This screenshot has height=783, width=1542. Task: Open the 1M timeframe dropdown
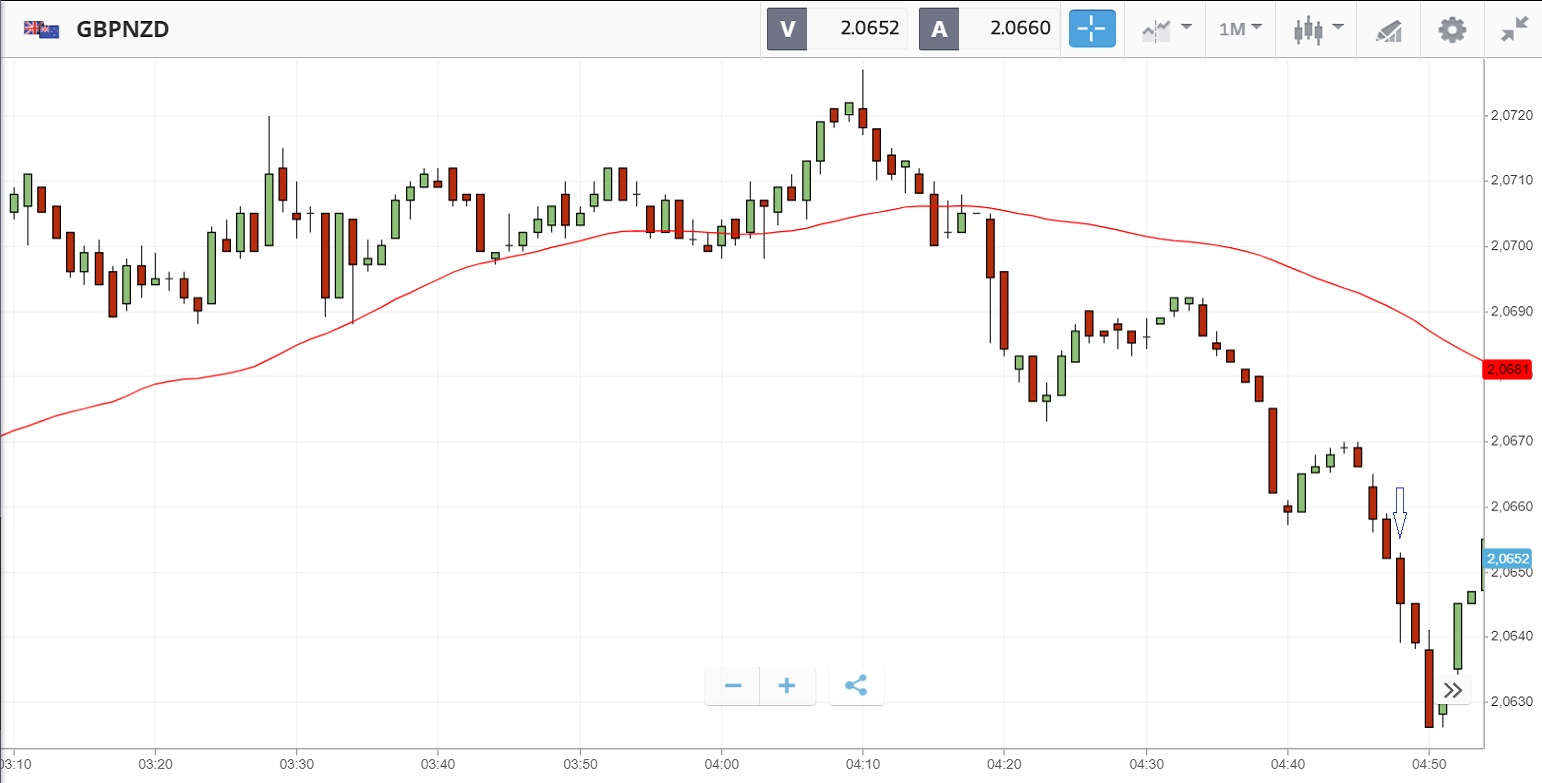pyautogui.click(x=1240, y=29)
